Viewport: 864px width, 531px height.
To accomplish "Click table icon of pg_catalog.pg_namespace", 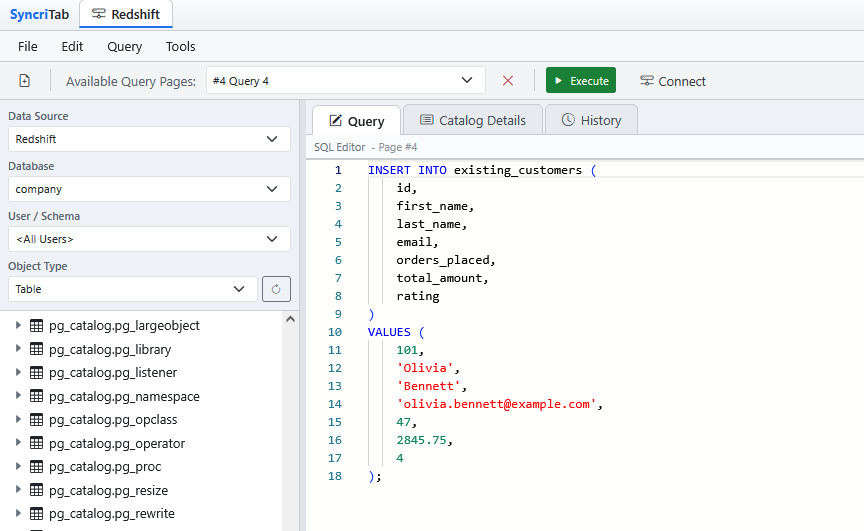I will 36,396.
